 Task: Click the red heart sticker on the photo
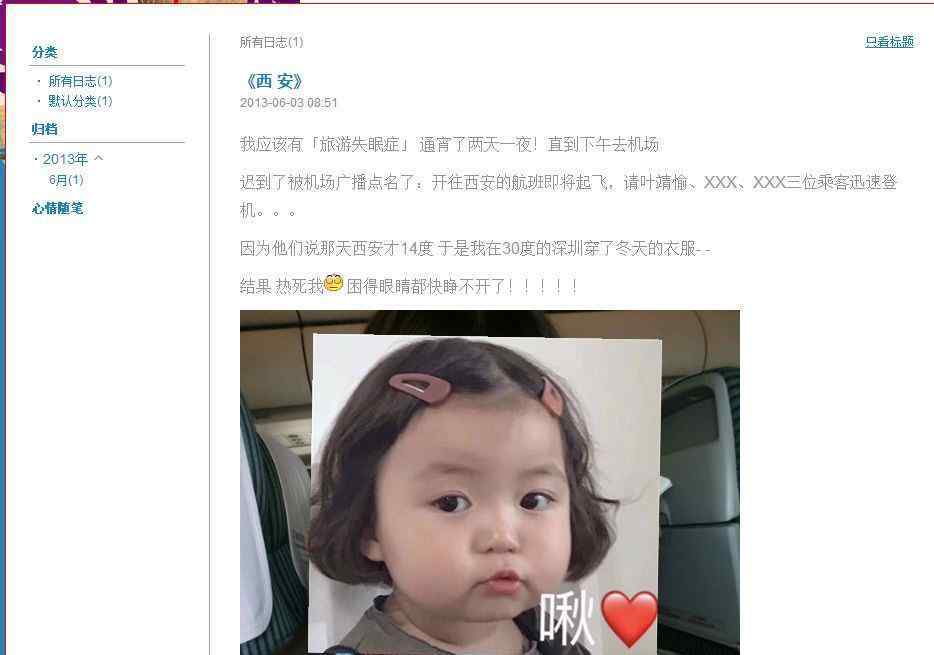click(x=629, y=617)
